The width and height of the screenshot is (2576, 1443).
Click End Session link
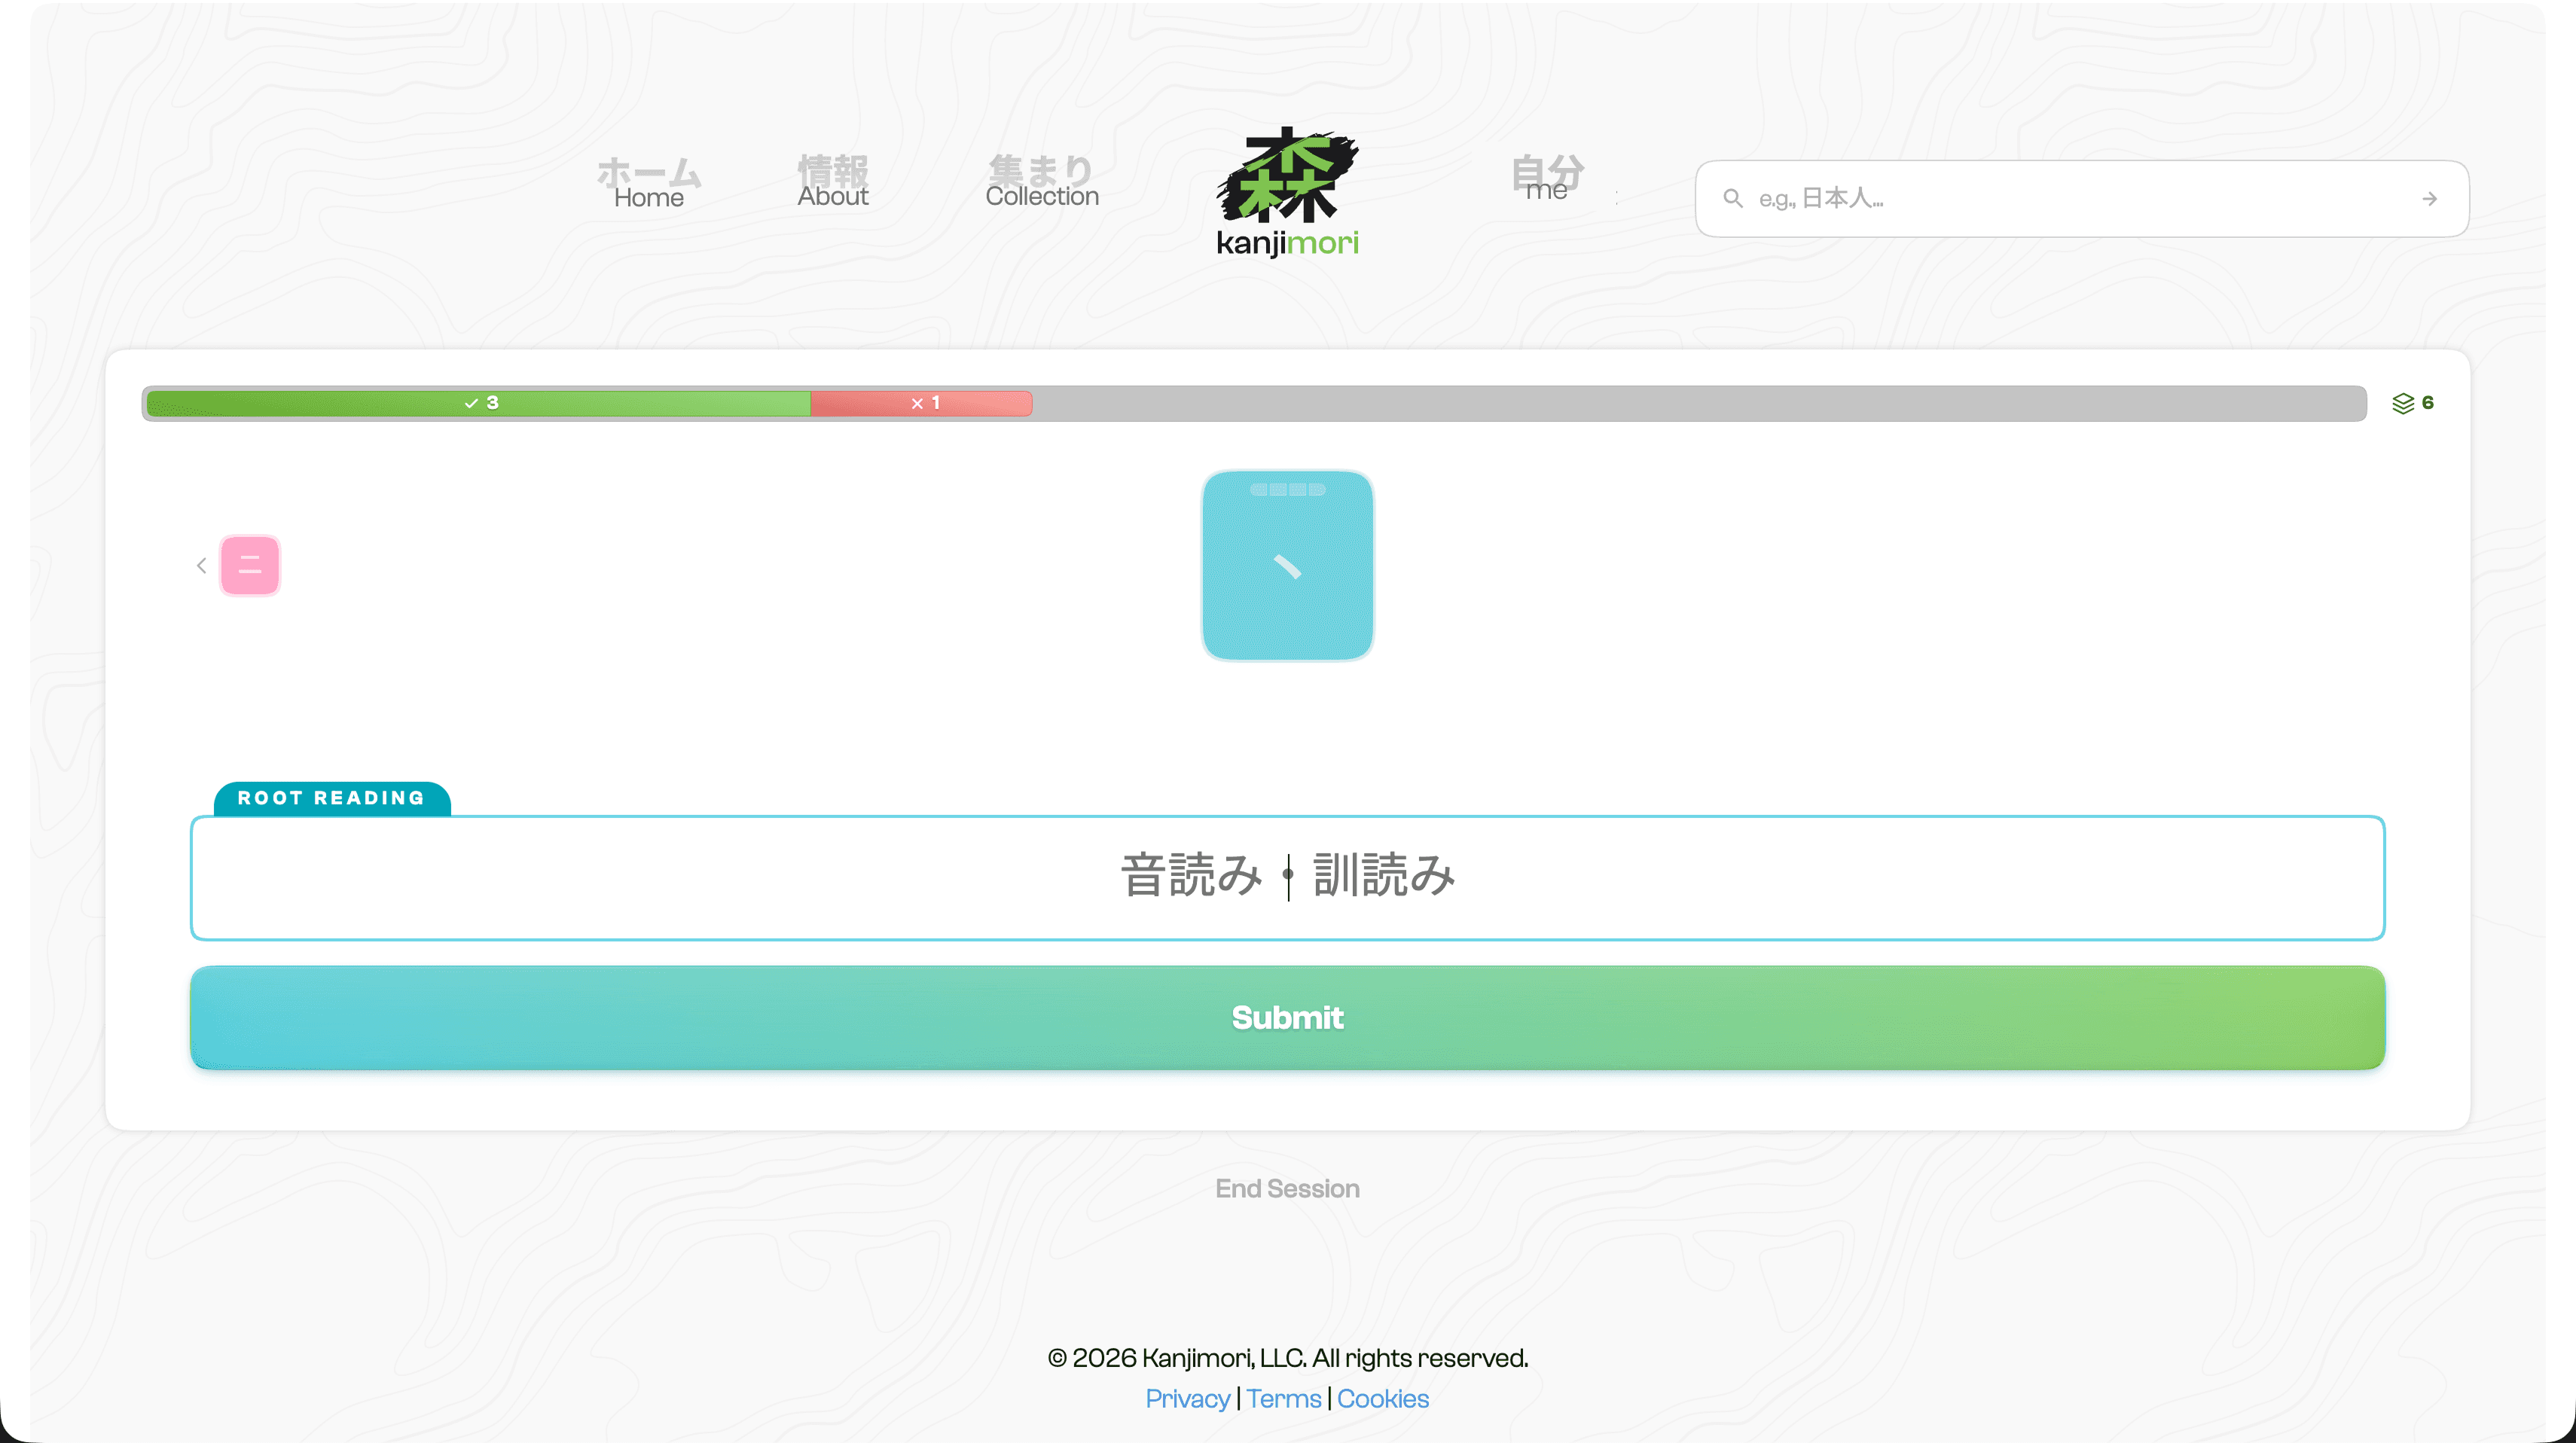point(1287,1188)
